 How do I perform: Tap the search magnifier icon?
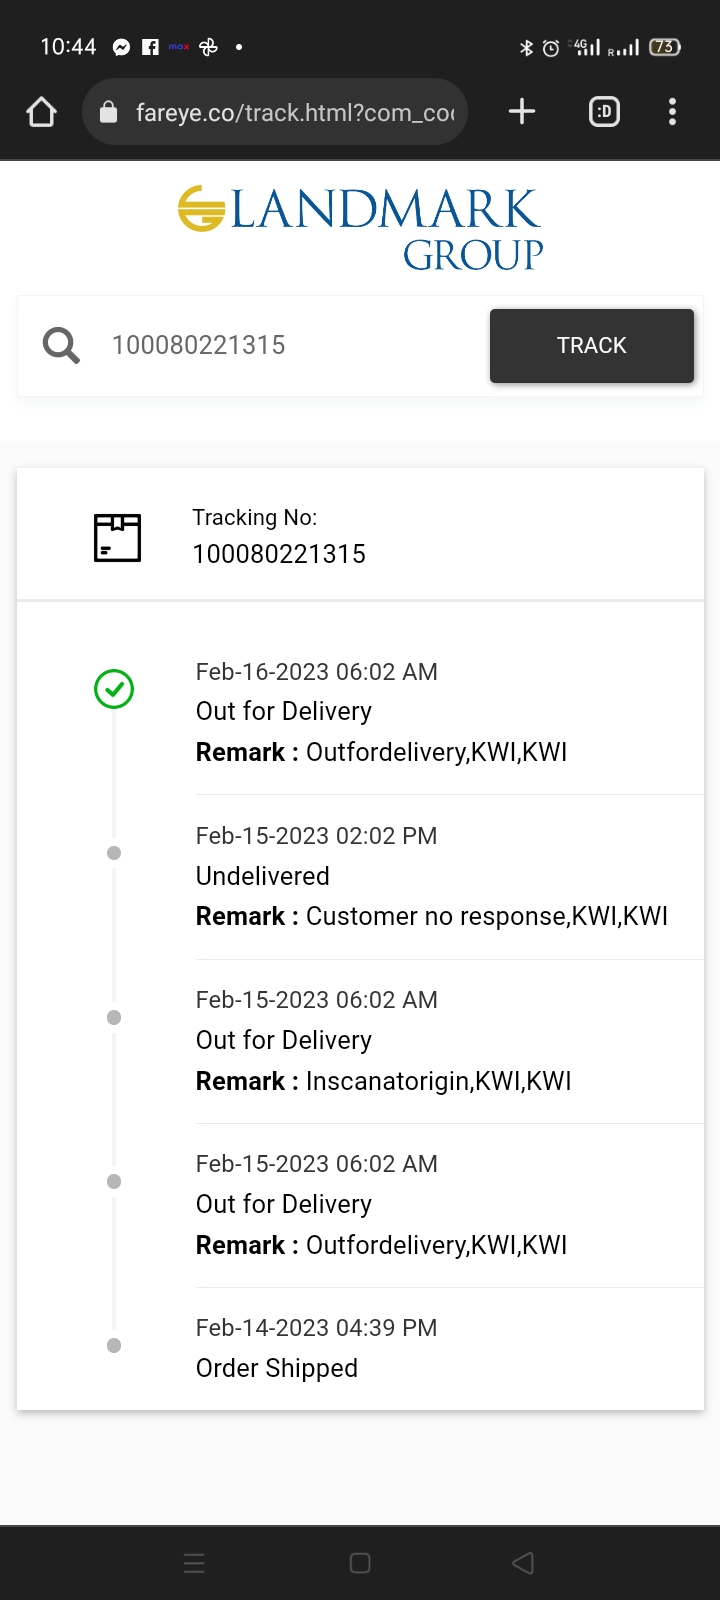click(61, 346)
